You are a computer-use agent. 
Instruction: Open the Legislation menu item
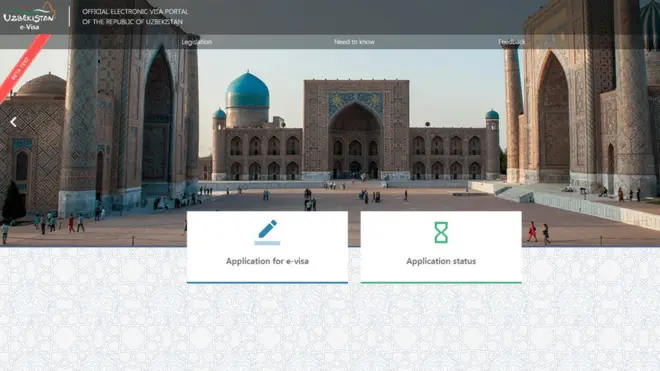coord(197,42)
